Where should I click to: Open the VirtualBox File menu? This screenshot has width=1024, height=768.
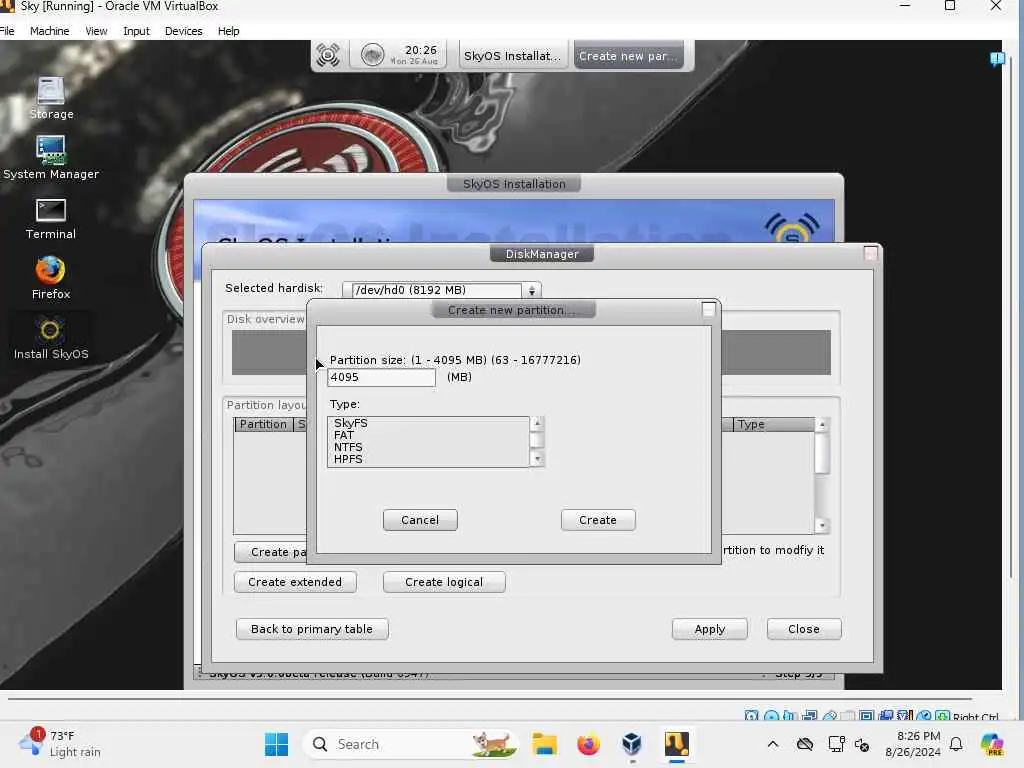pos(7,31)
